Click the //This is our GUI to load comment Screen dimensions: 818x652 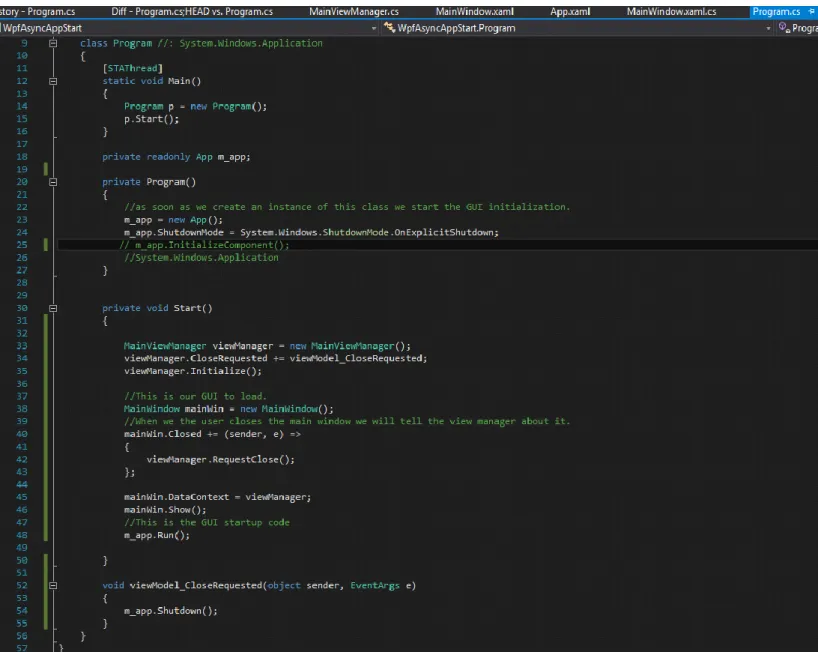pos(195,396)
